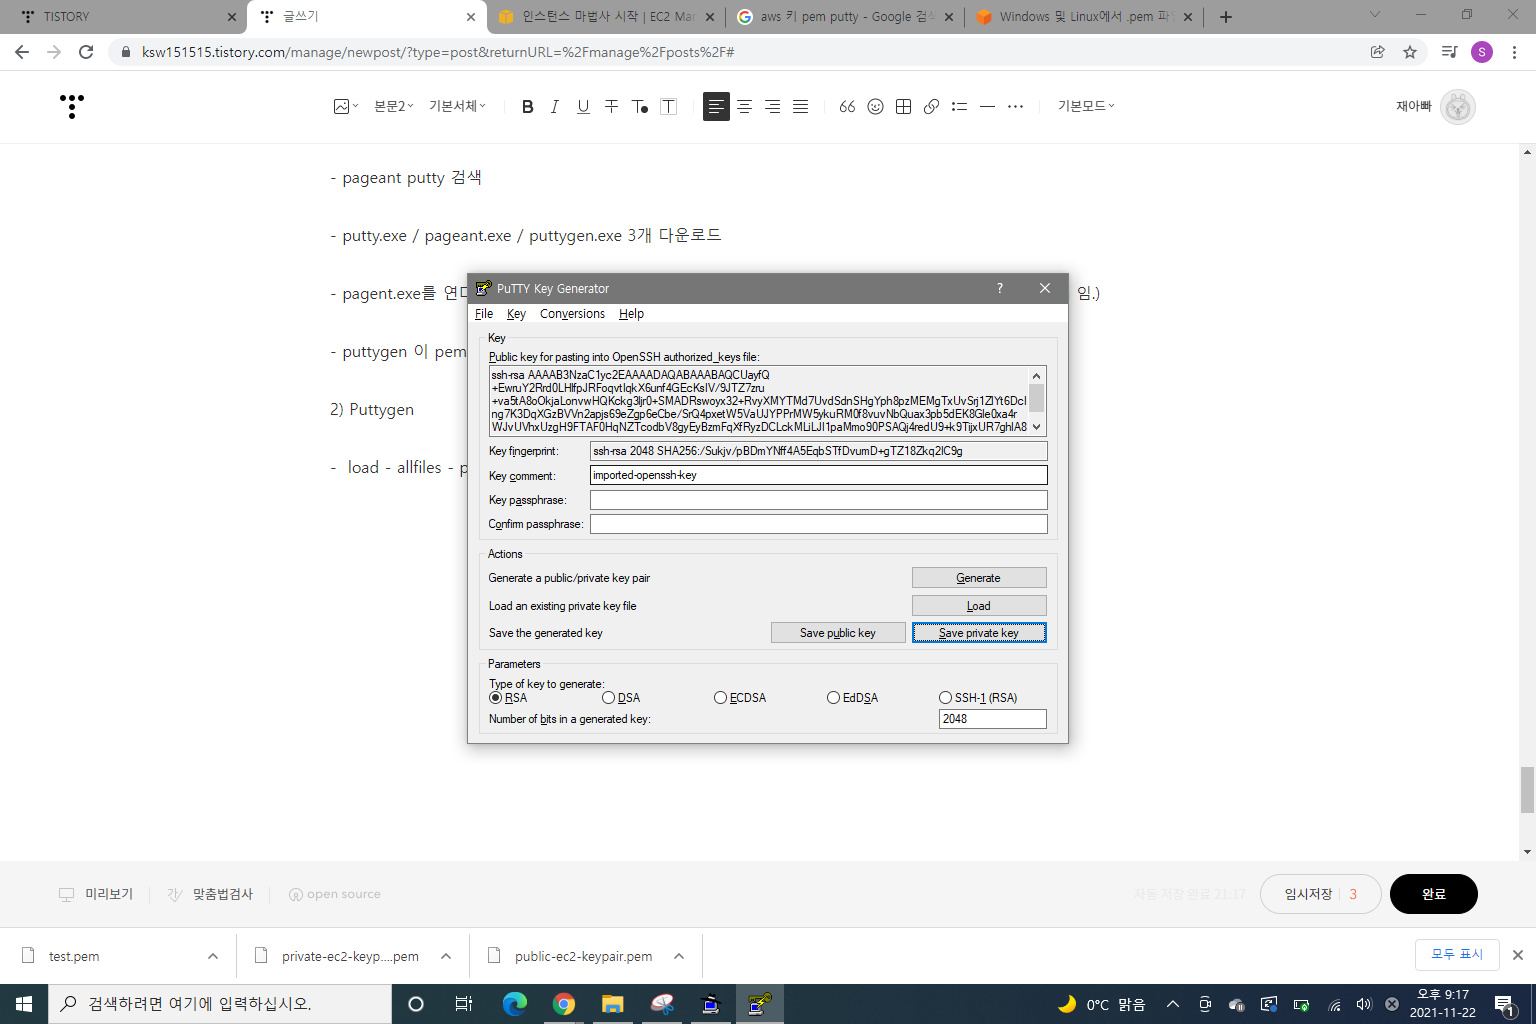Open Microsoft Edge from taskbar
This screenshot has width=1536, height=1024.
(x=515, y=1004)
